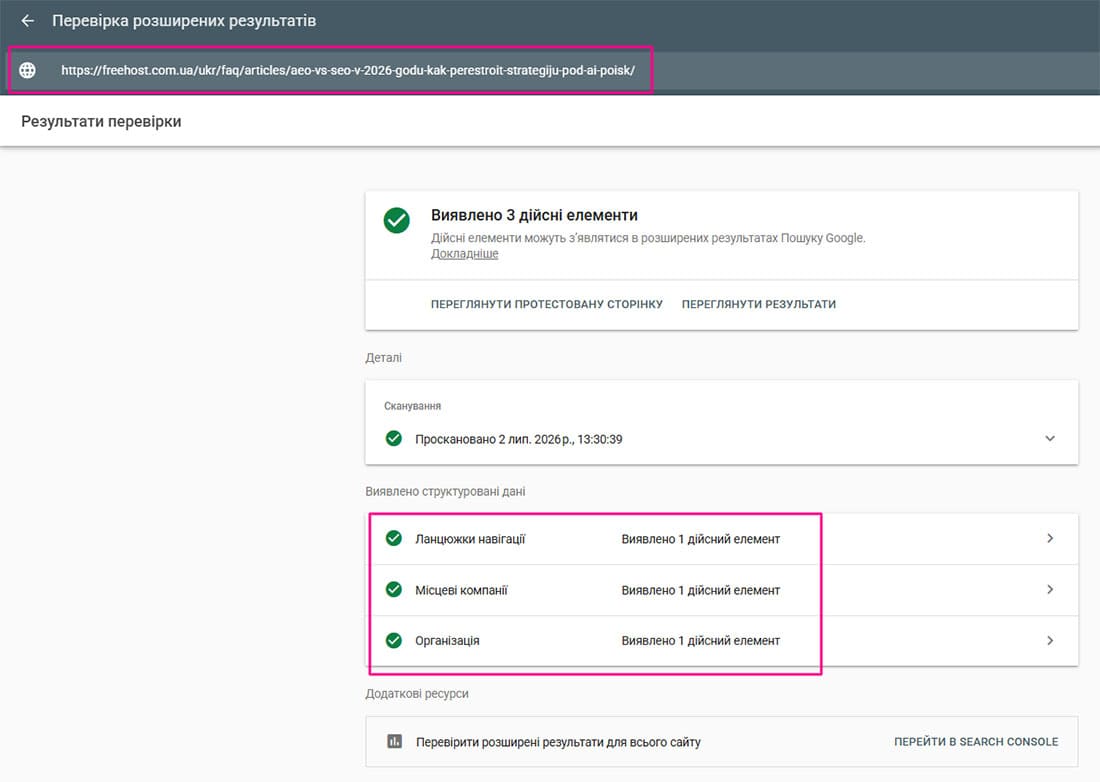Click ПЕРЕГЛЯНУТИ РЕЗУЛЬТАТИ button
This screenshot has width=1100, height=782.
pyautogui.click(x=758, y=304)
